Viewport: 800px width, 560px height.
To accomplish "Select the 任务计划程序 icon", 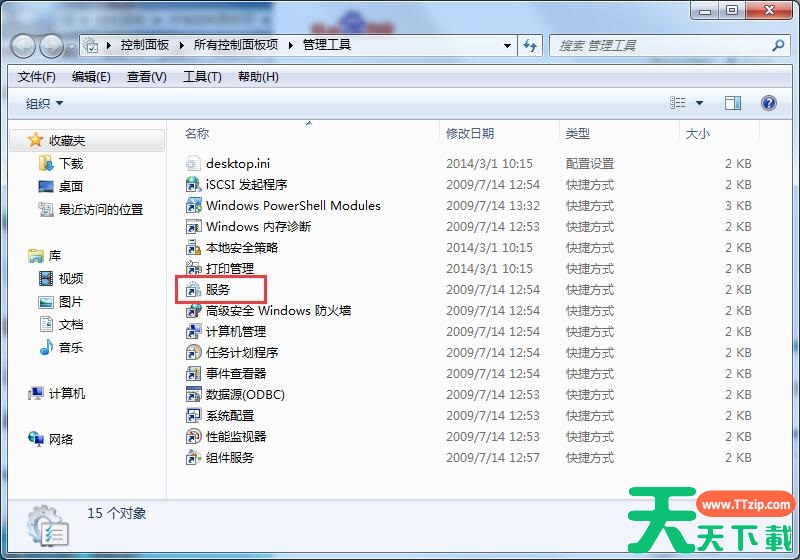I will tap(193, 352).
